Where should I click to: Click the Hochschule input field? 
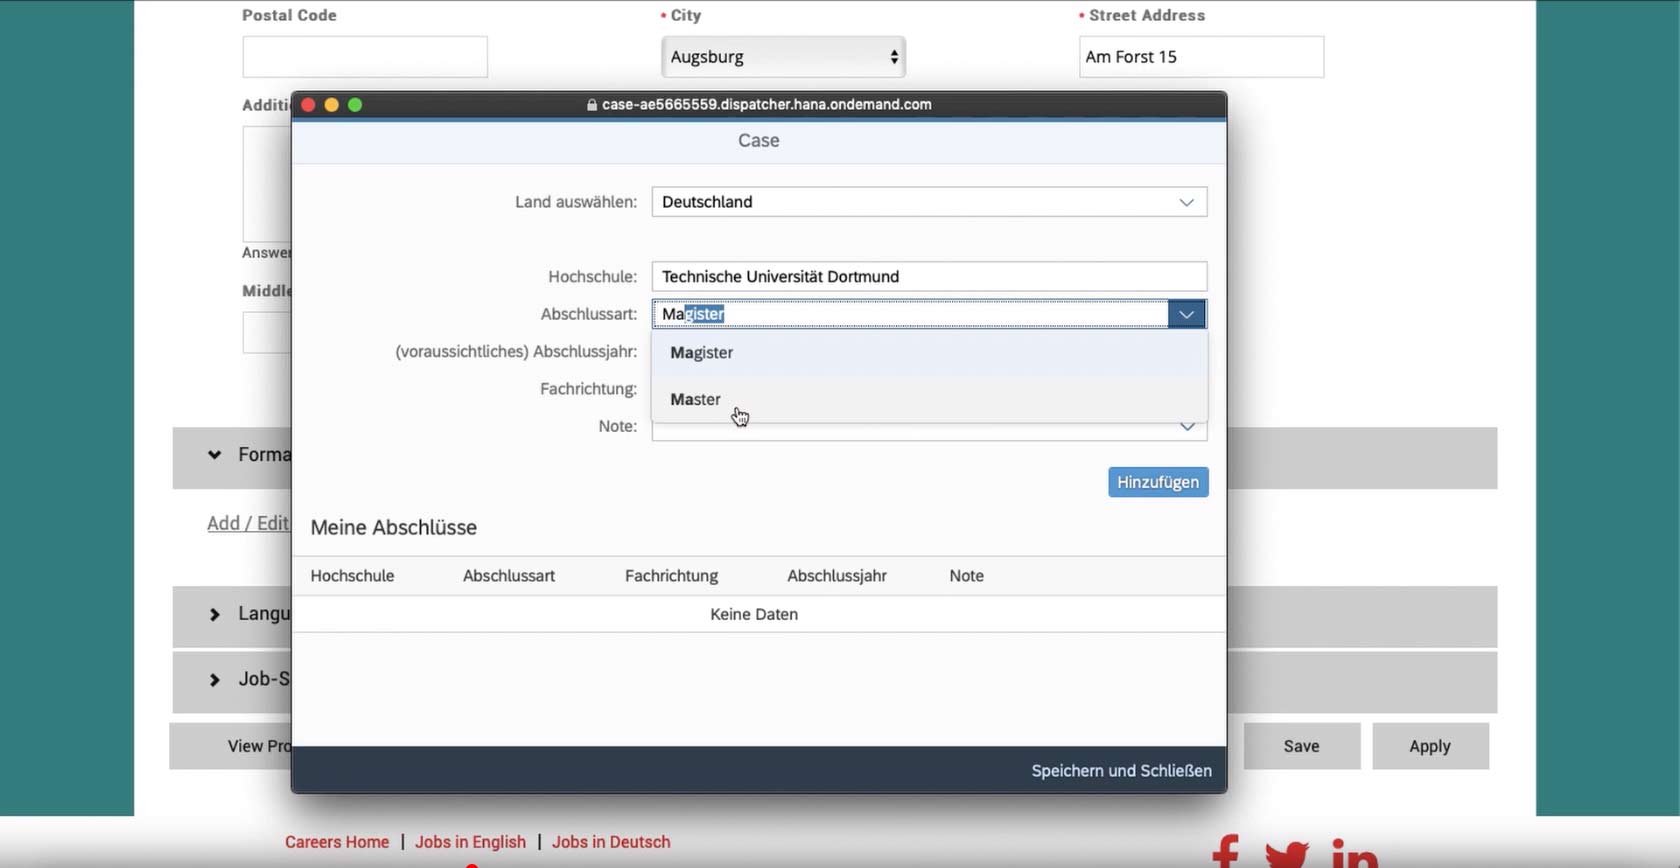pyautogui.click(x=929, y=276)
